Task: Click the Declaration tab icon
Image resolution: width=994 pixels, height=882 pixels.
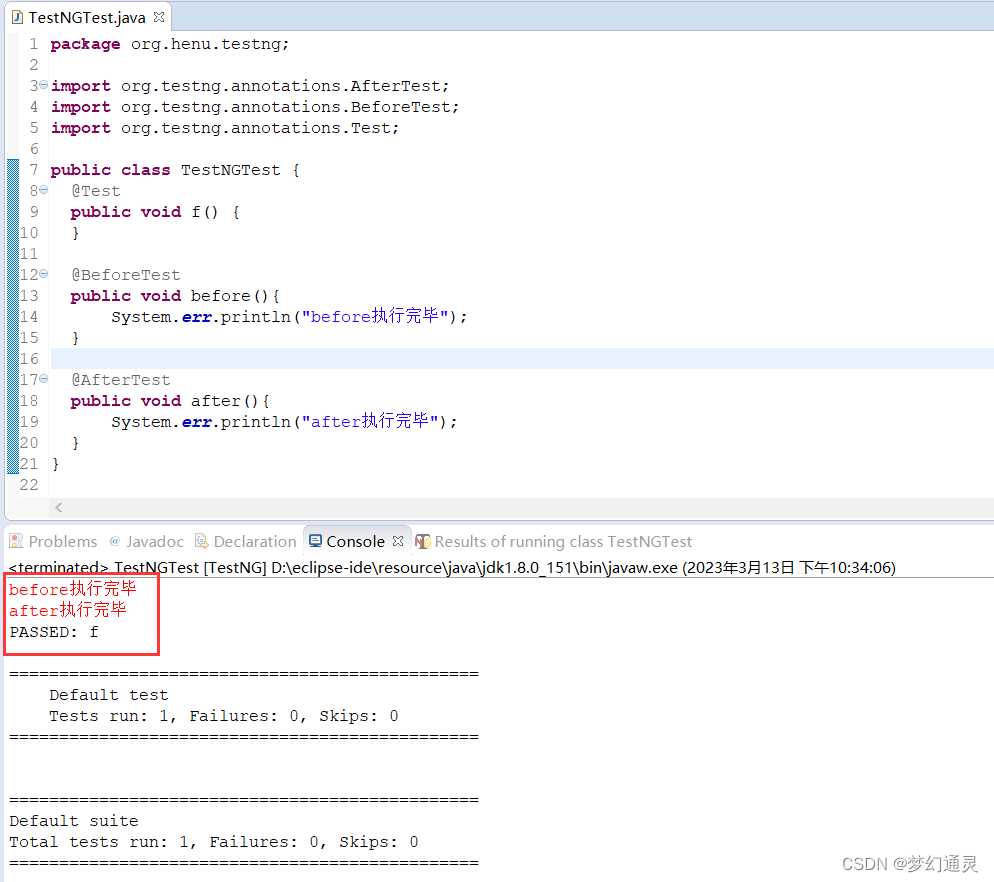Action: coord(202,541)
